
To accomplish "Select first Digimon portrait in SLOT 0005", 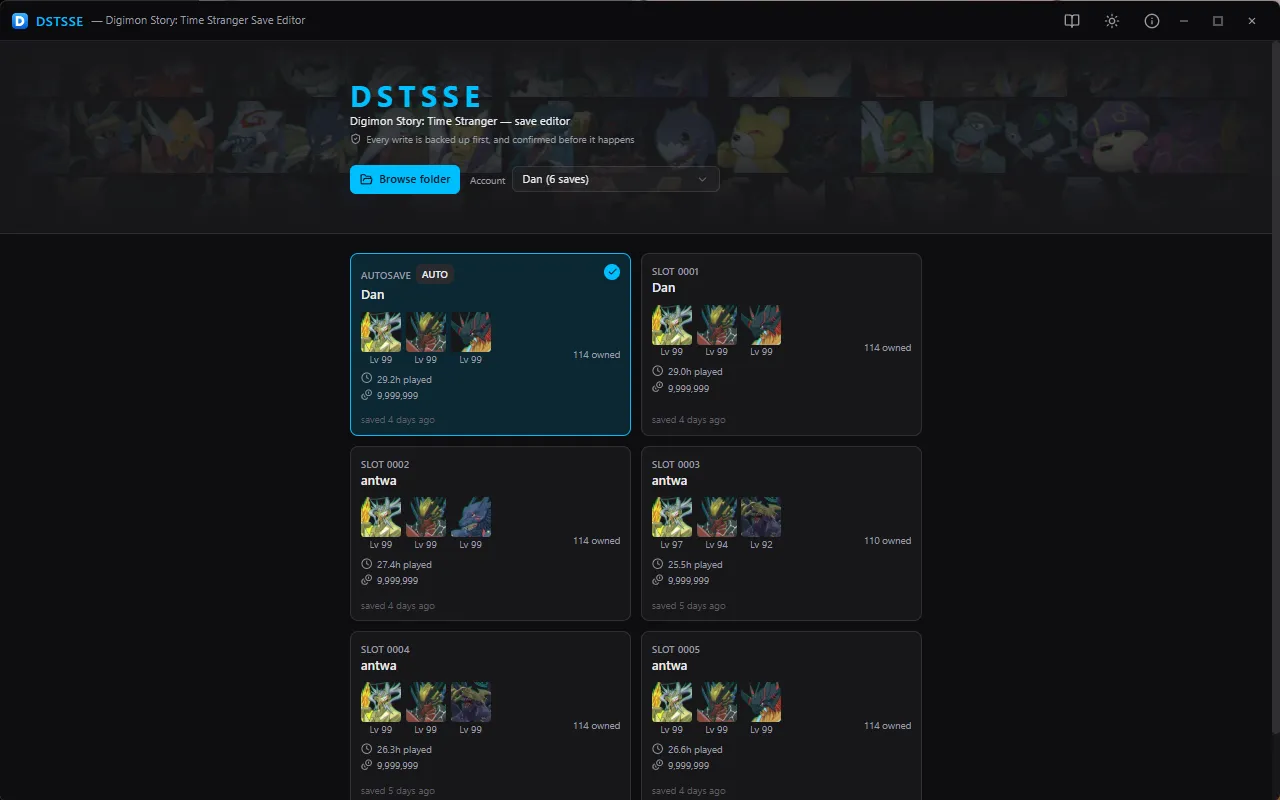I will click(x=672, y=702).
